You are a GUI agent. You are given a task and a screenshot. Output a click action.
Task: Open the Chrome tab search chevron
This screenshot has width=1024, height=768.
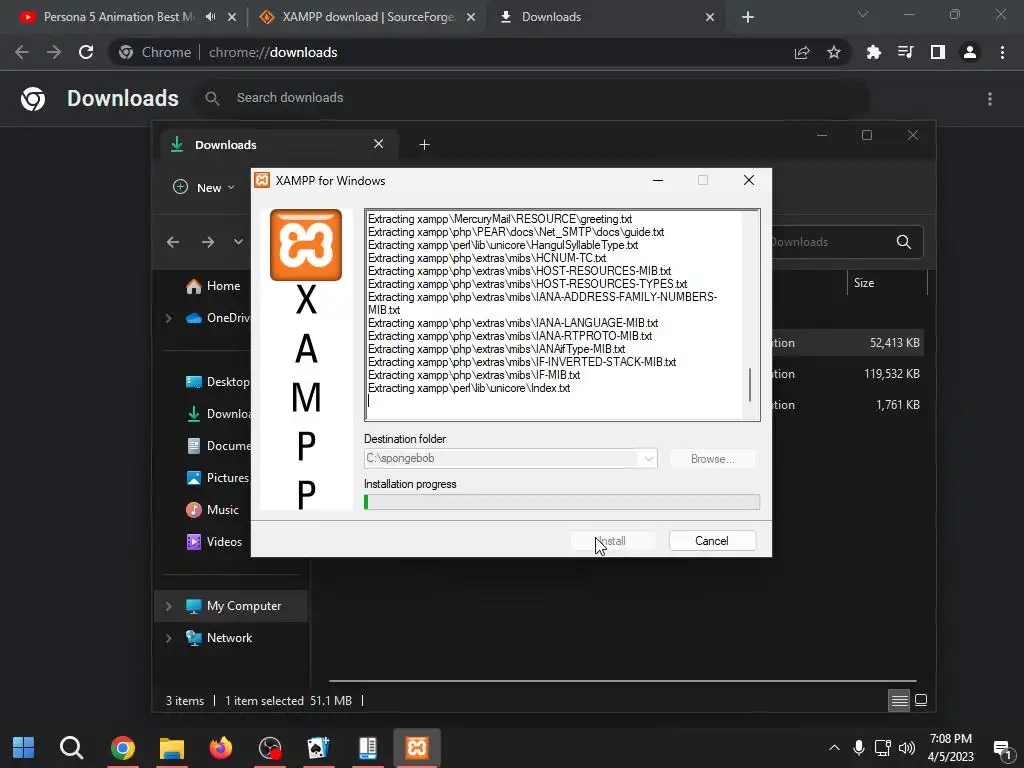[863, 14]
